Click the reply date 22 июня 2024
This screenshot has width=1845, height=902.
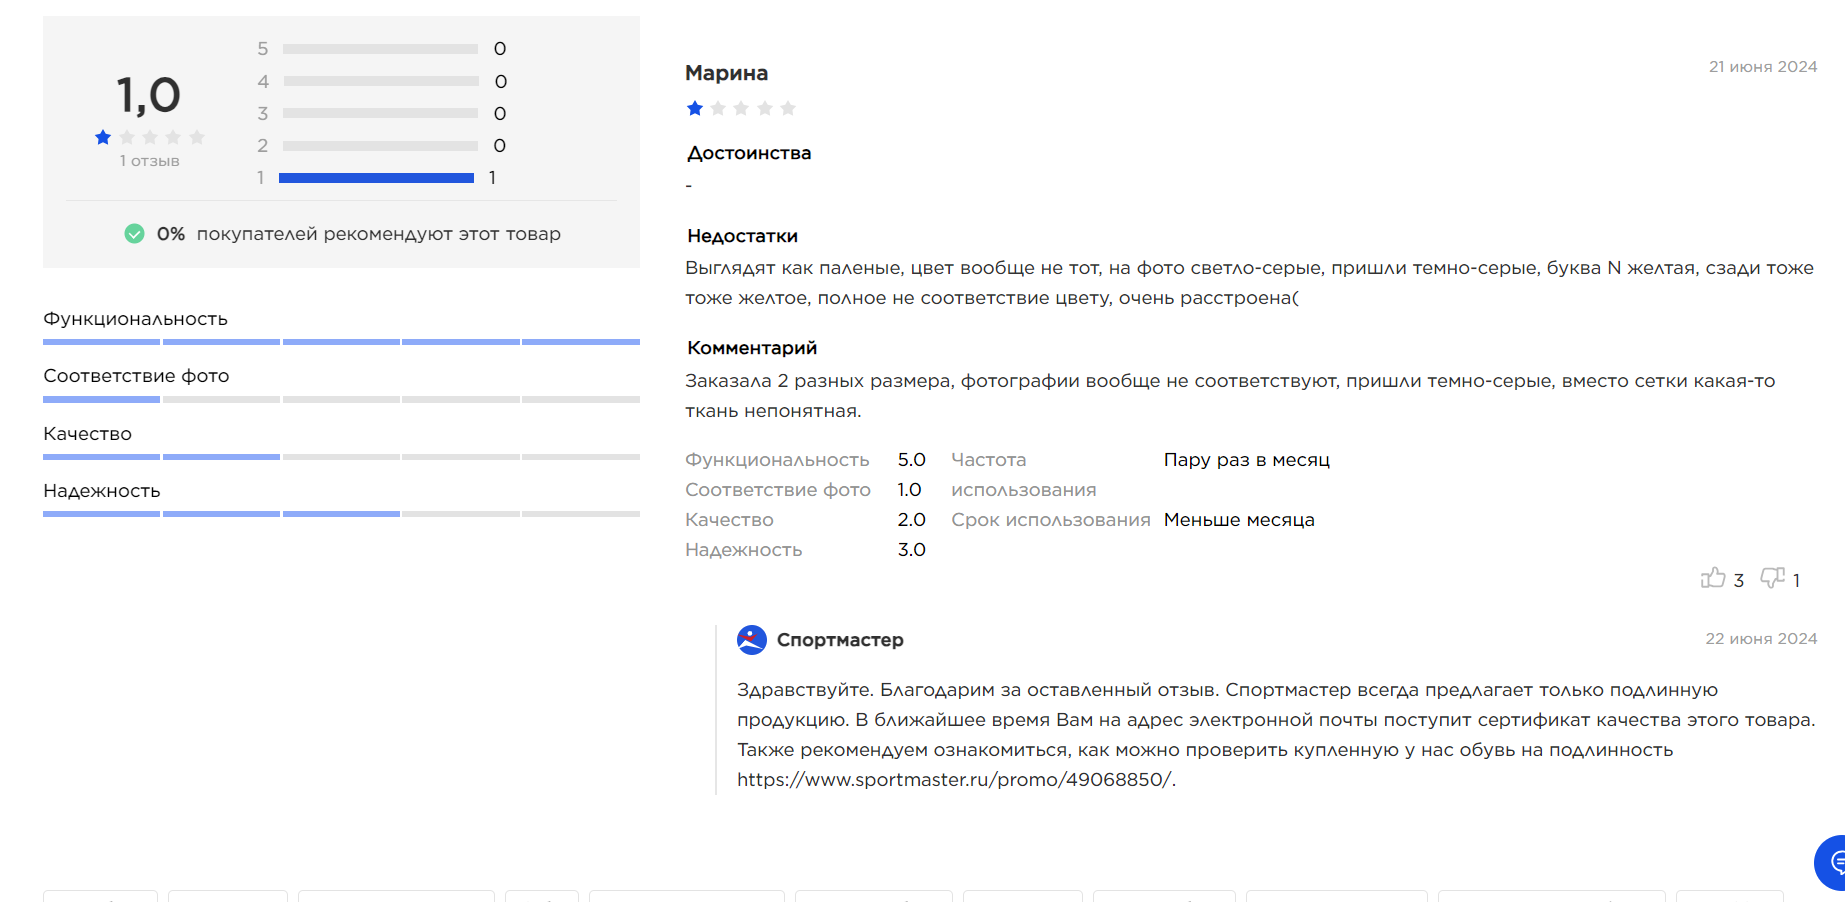1760,639
